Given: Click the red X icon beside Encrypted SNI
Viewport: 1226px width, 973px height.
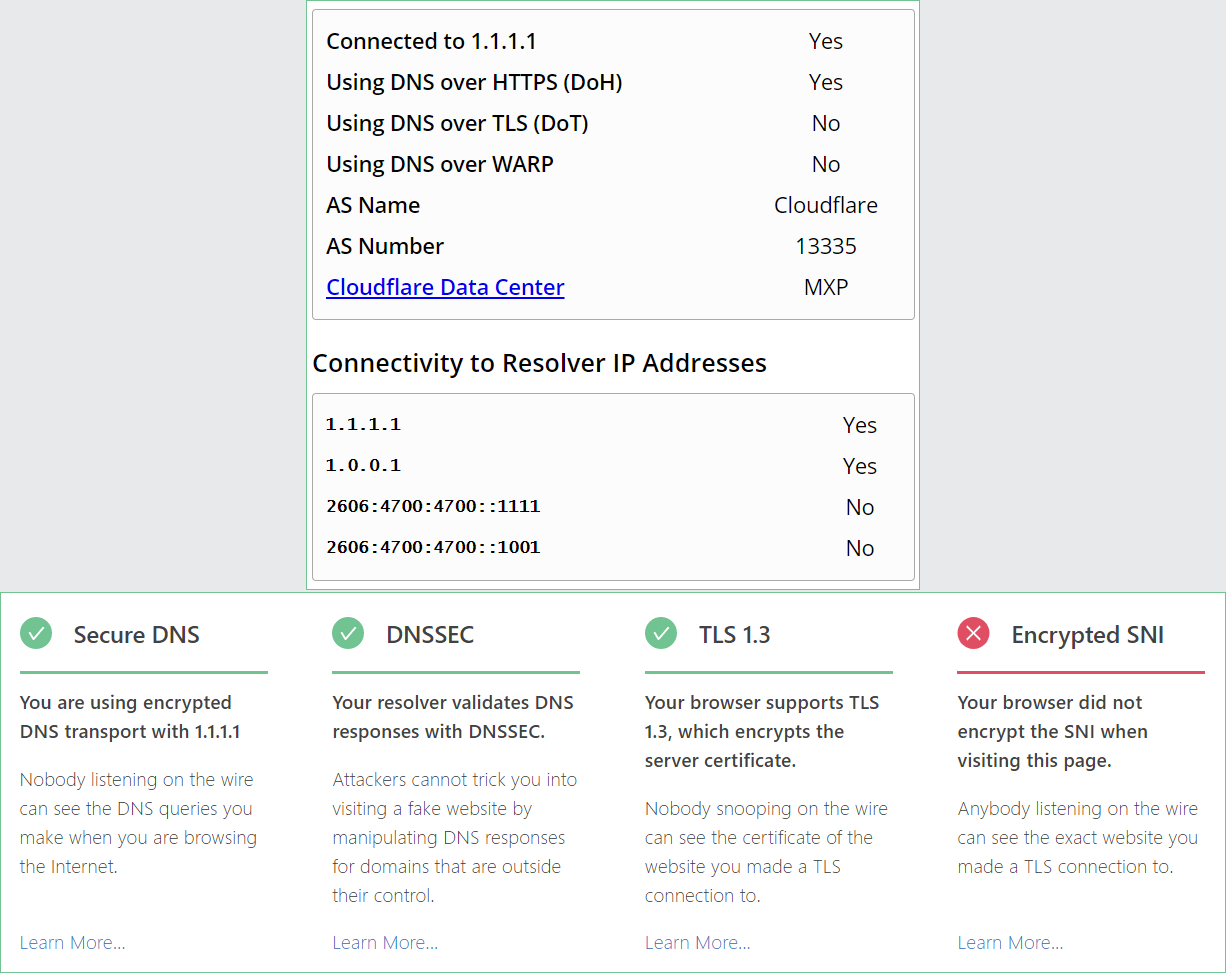Looking at the screenshot, I should pos(973,633).
